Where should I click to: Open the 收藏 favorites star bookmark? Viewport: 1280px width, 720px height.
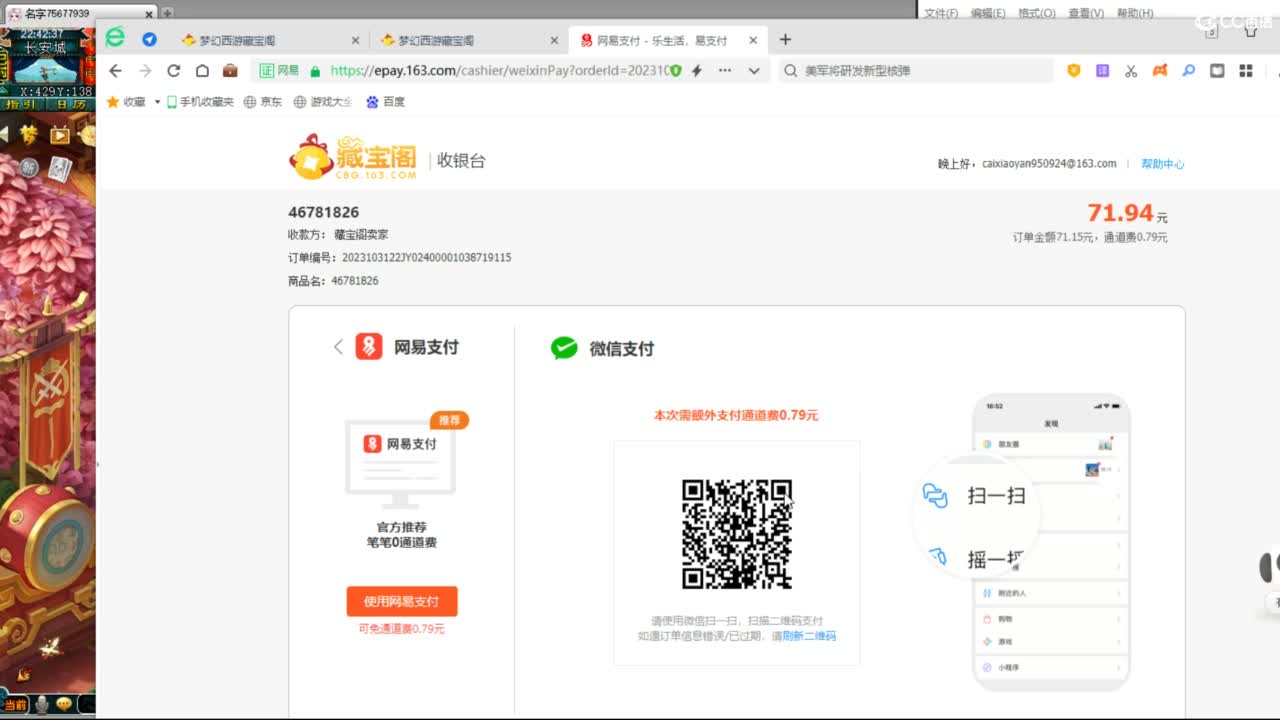coord(126,102)
